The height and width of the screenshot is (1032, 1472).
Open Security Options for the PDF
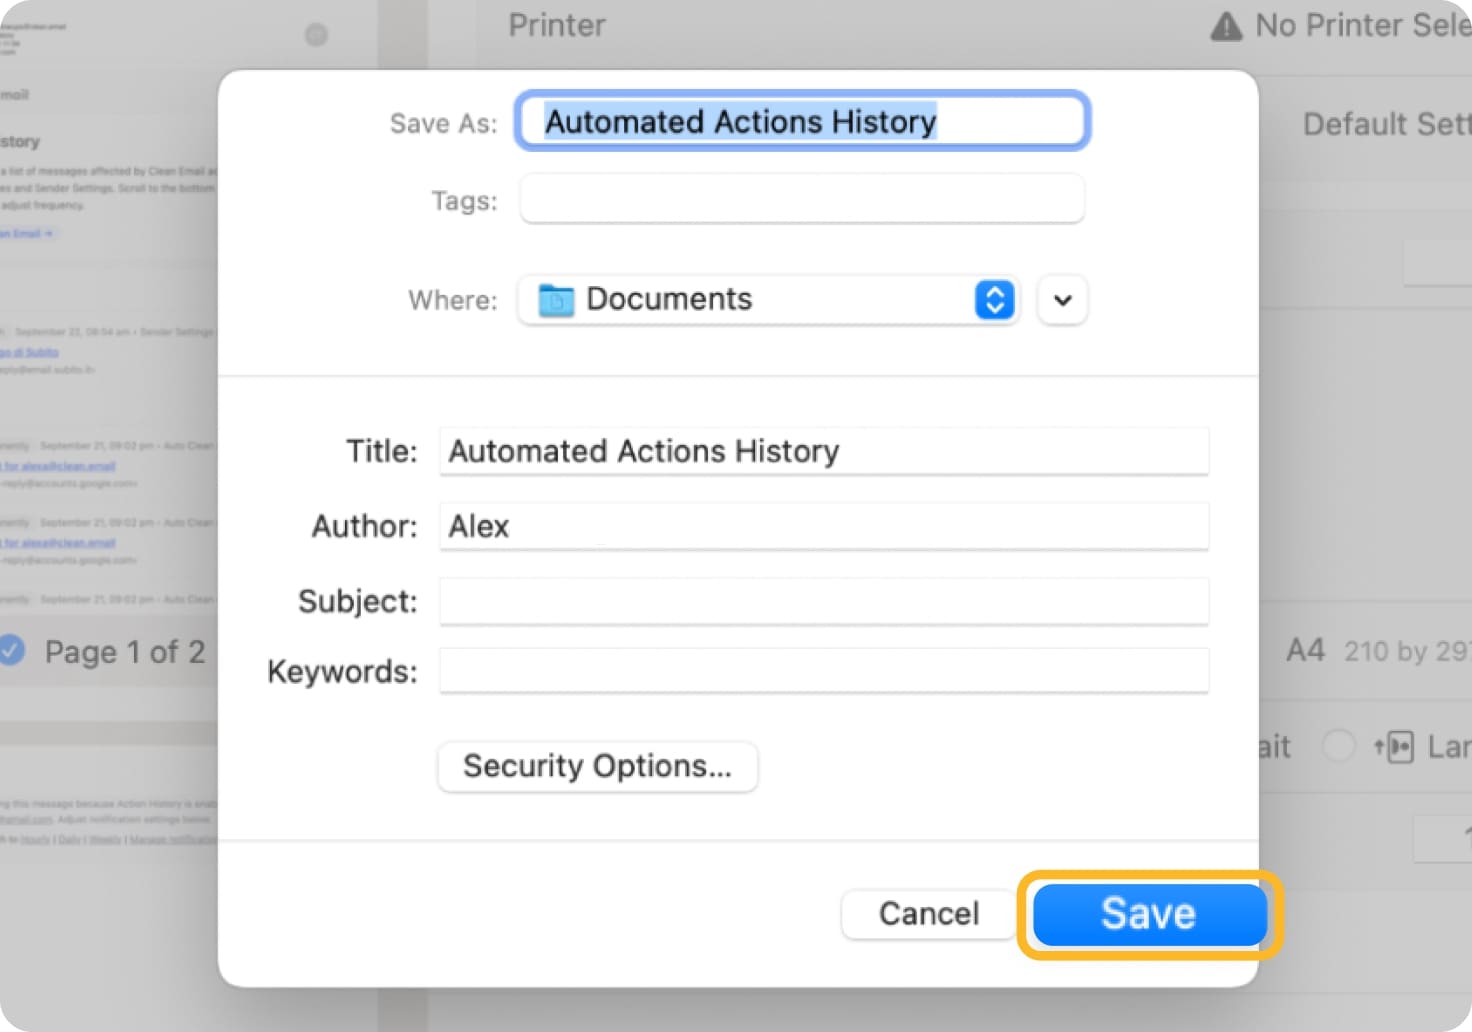tap(597, 766)
